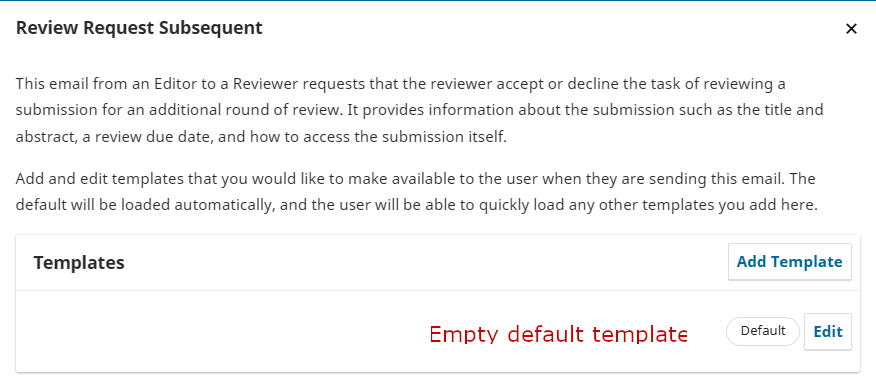Click the word automatically in second paragraph
Viewport: 876px width, 380px height.
pos(224,206)
